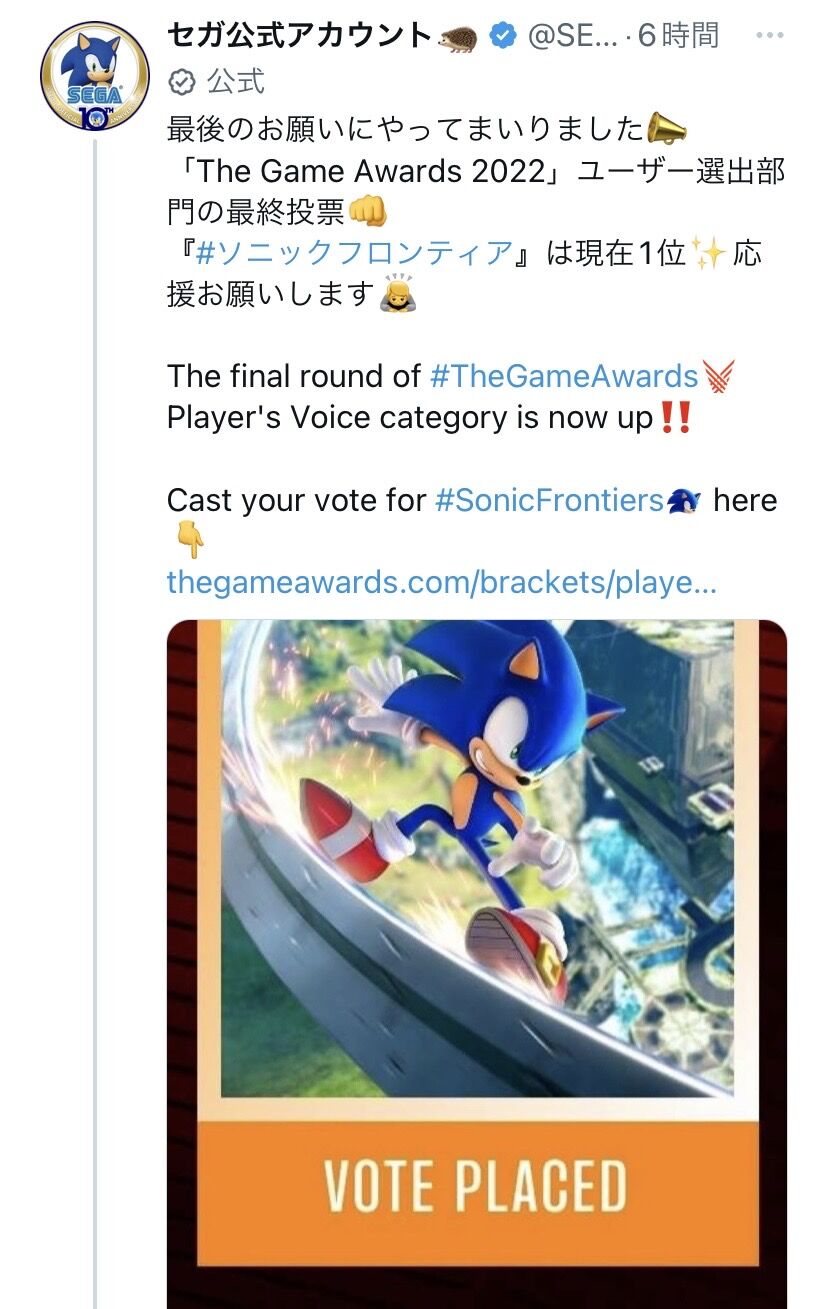Open the SEGA profile avatar
Viewport: 828px width, 1309px height.
94,76
